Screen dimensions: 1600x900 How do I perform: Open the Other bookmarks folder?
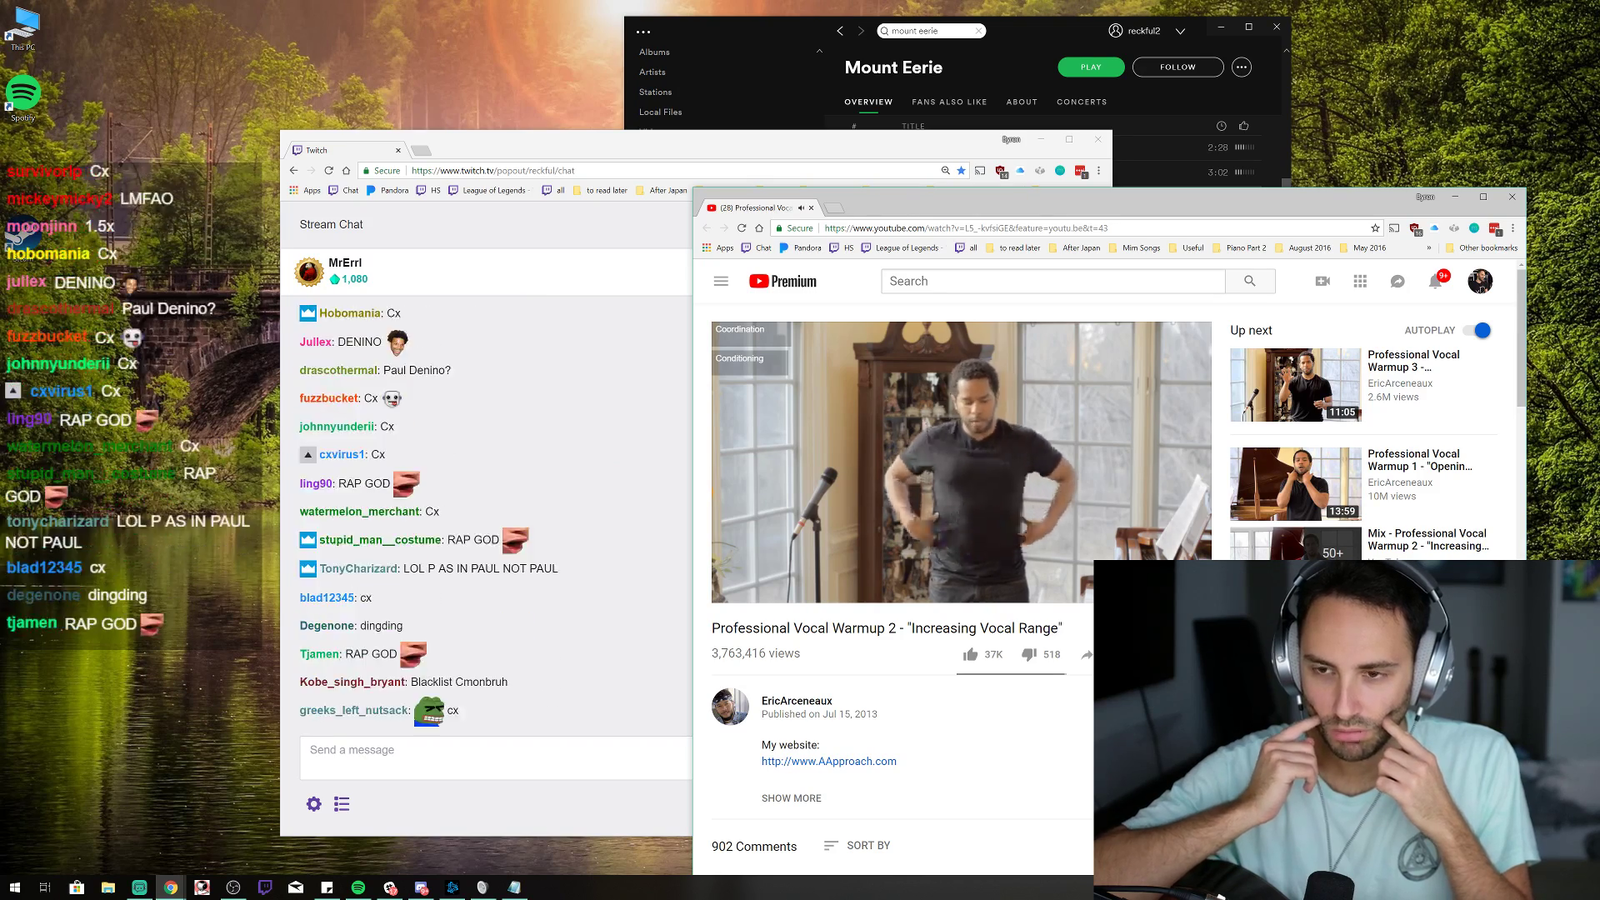(1481, 248)
